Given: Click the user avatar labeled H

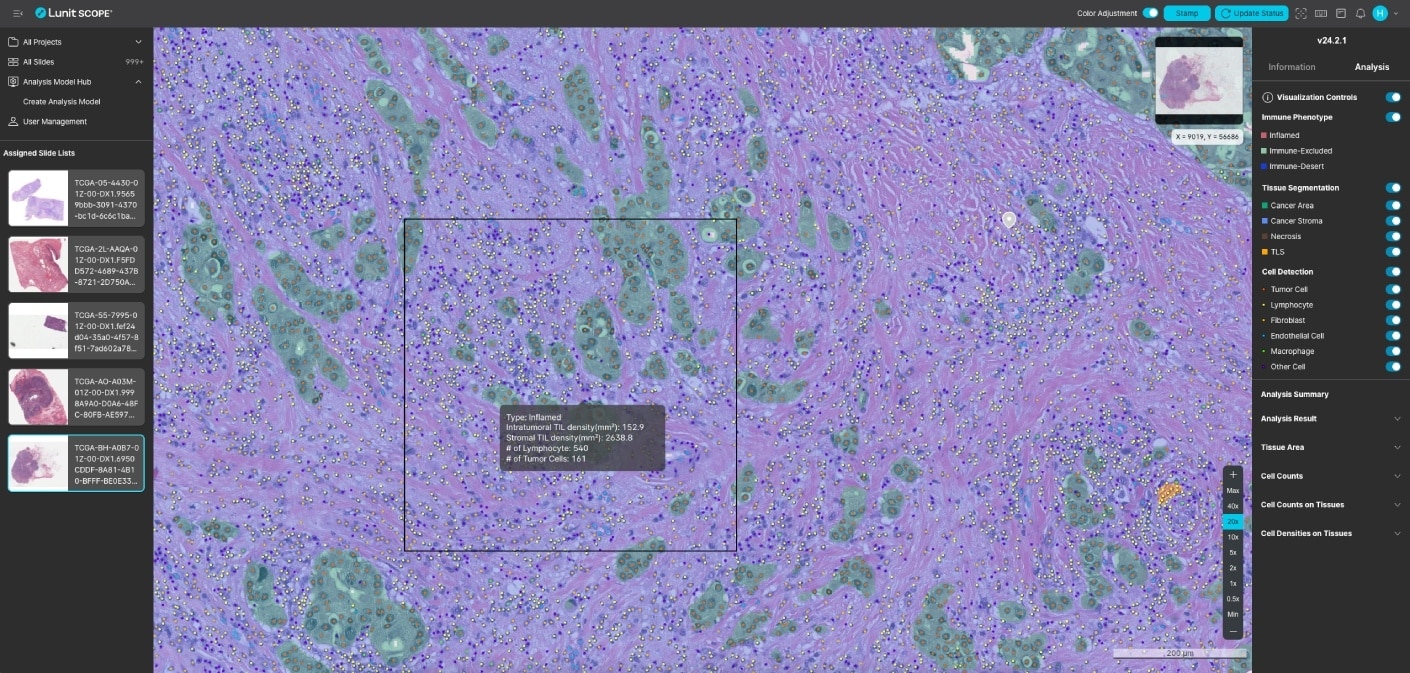Looking at the screenshot, I should click(x=1381, y=13).
